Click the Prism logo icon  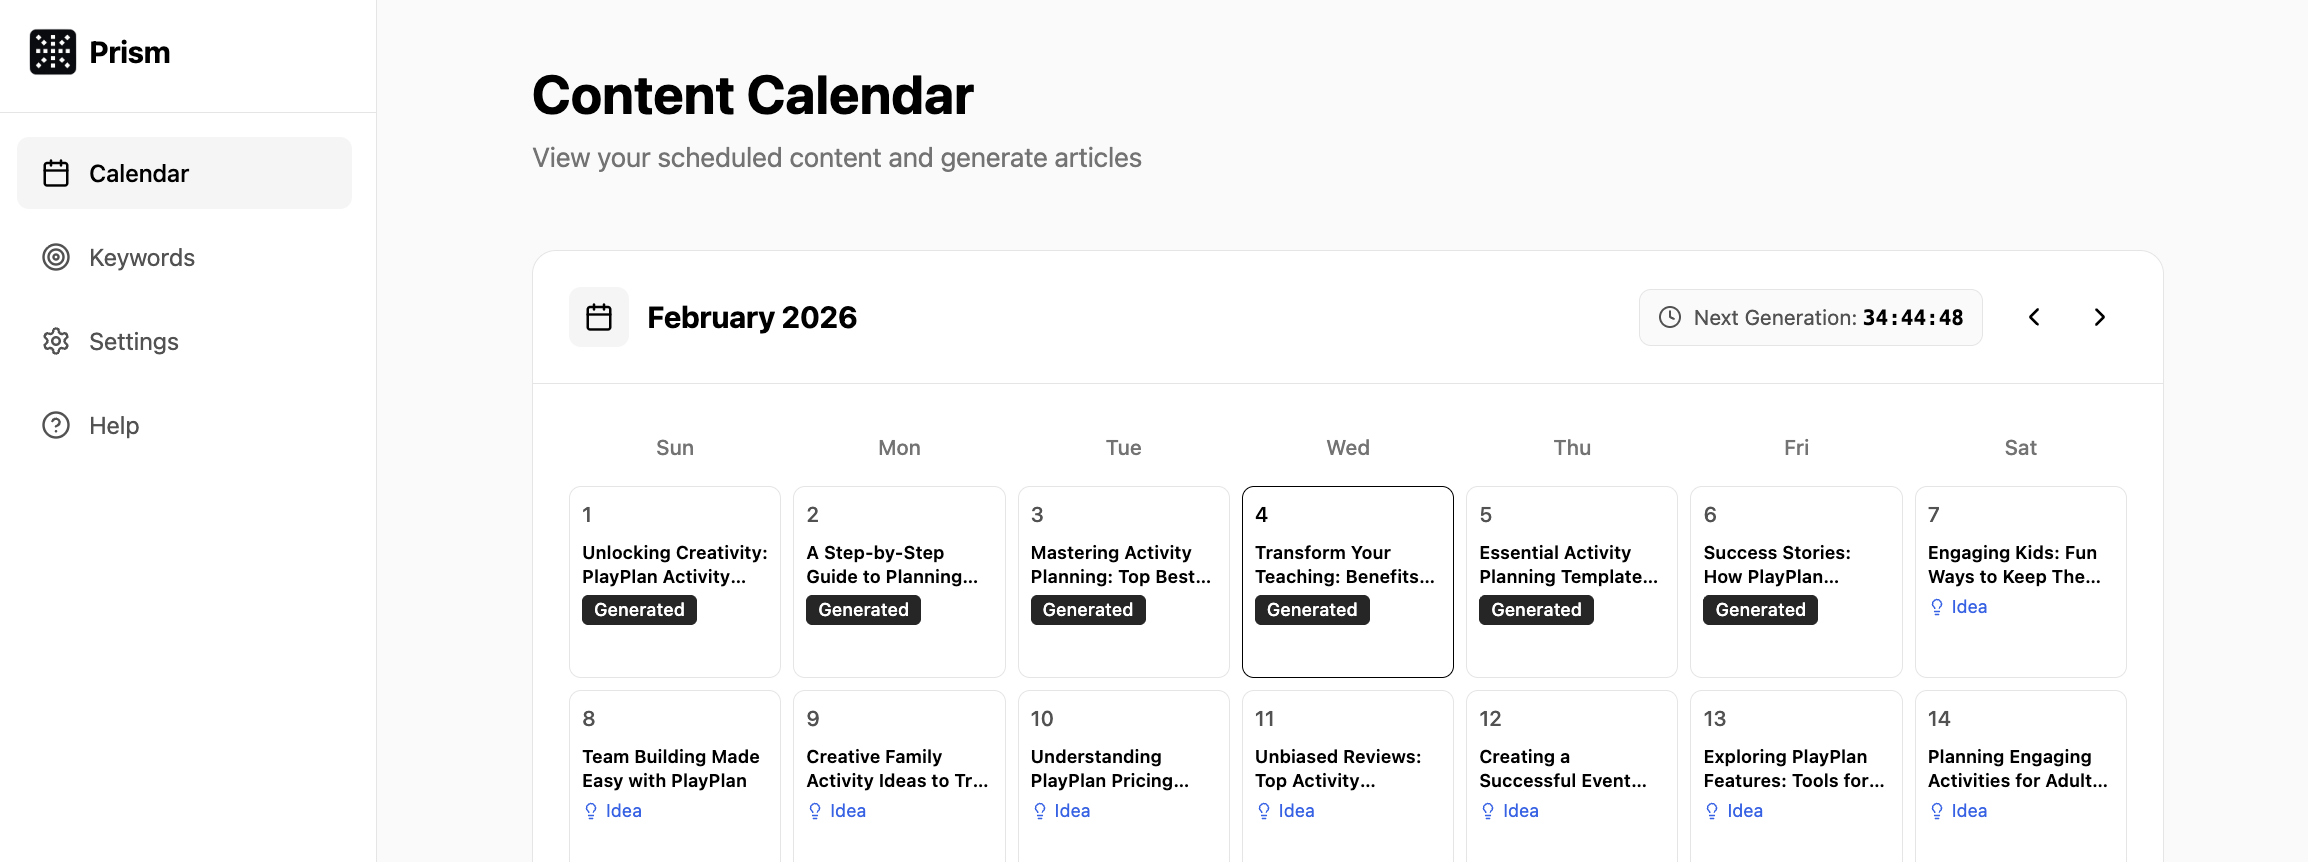click(x=53, y=52)
